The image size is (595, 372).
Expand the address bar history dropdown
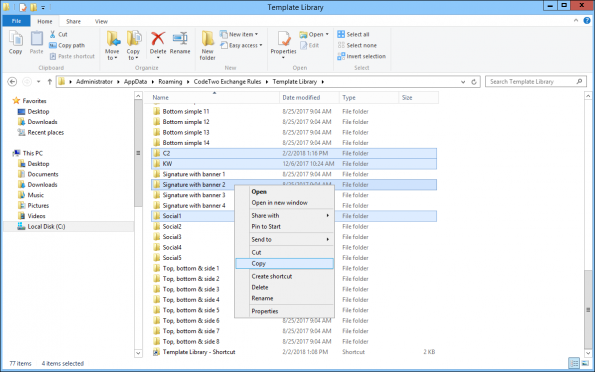pyautogui.click(x=463, y=82)
